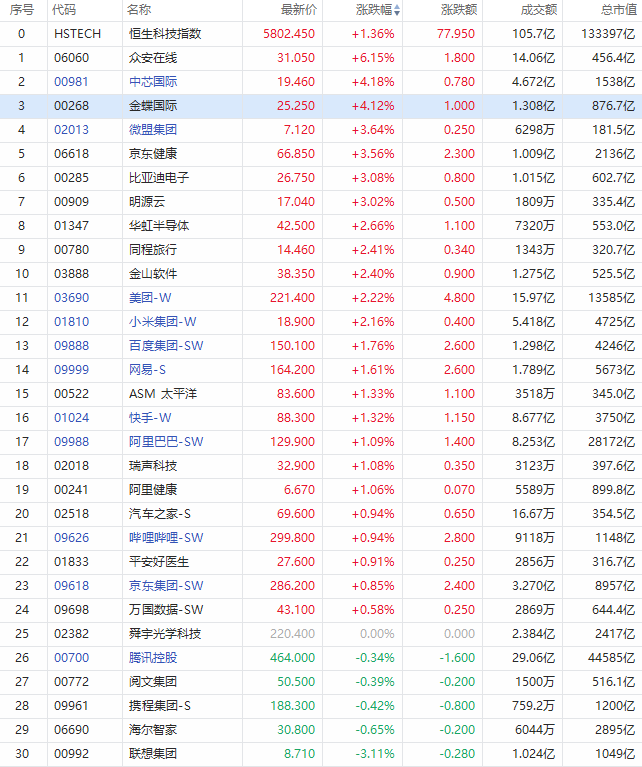Select the 阿里健康 row name
642x767 pixels.
[153, 489]
